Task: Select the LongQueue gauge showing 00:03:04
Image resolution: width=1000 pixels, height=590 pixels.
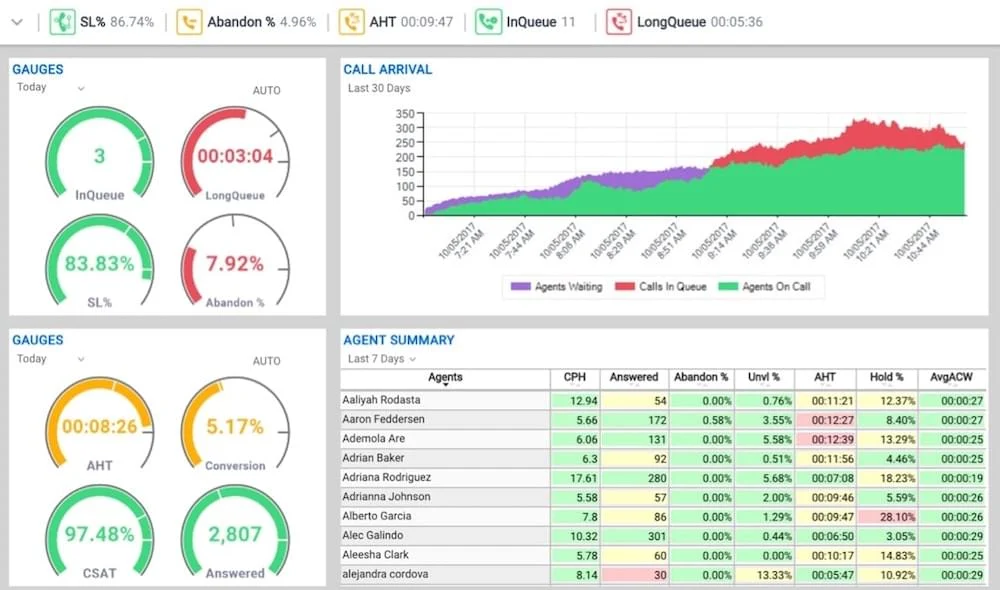Action: 235,155
